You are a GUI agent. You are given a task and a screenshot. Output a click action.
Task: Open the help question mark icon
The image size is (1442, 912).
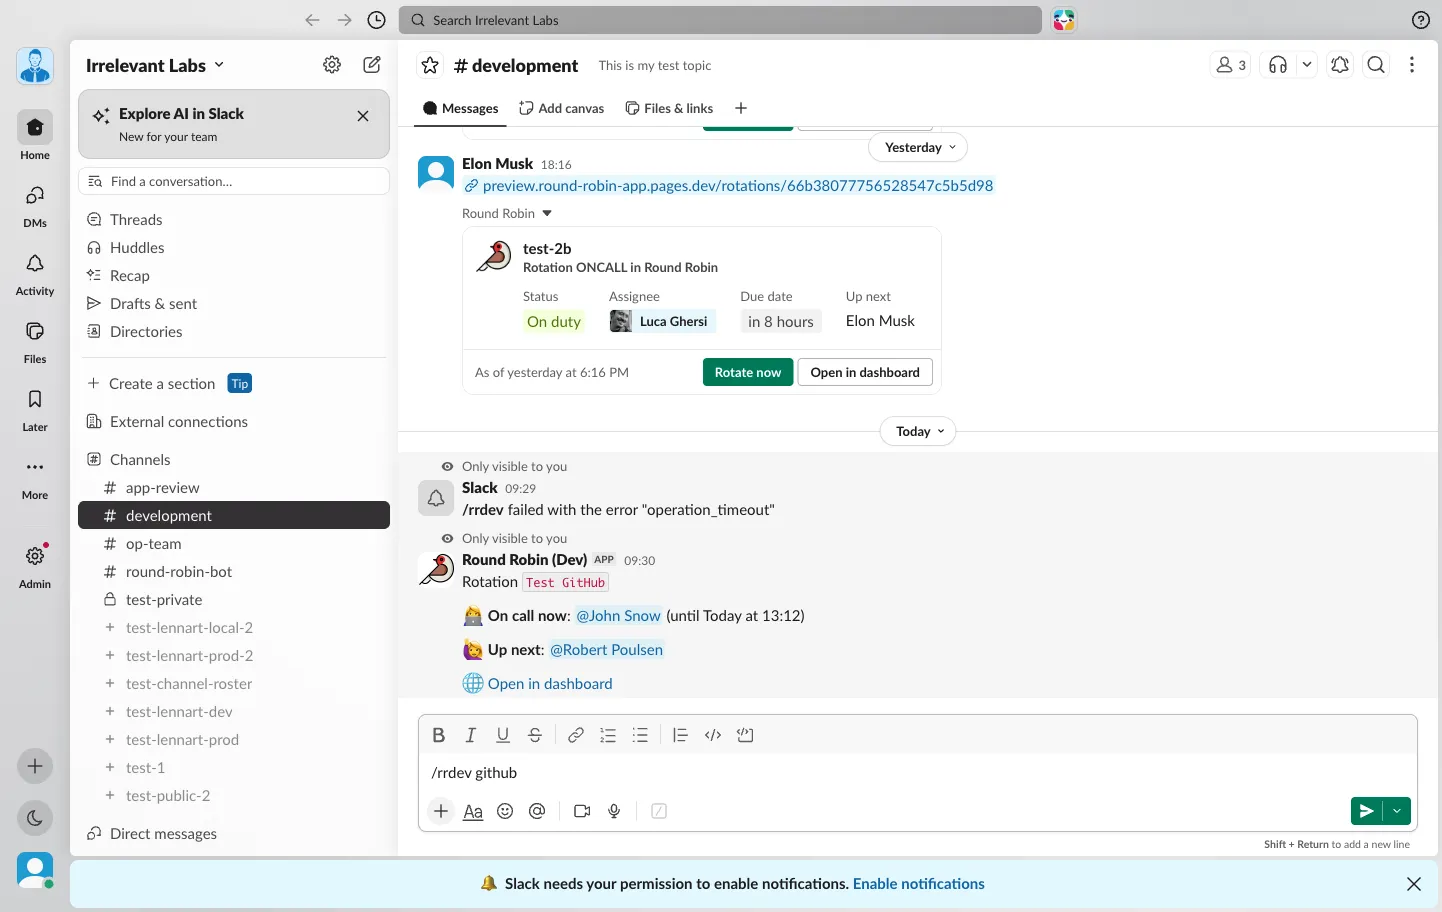pos(1421,20)
